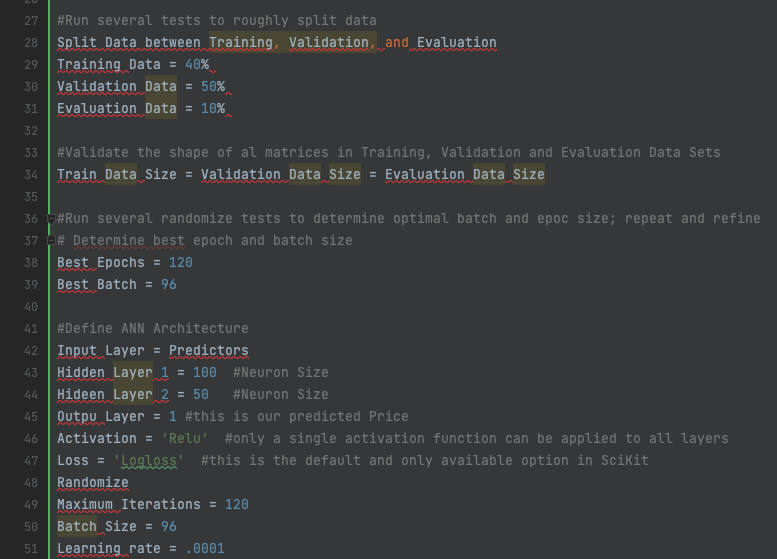Click line number 51 in the gutter
Image resolution: width=777 pixels, height=559 pixels.
(x=29, y=548)
